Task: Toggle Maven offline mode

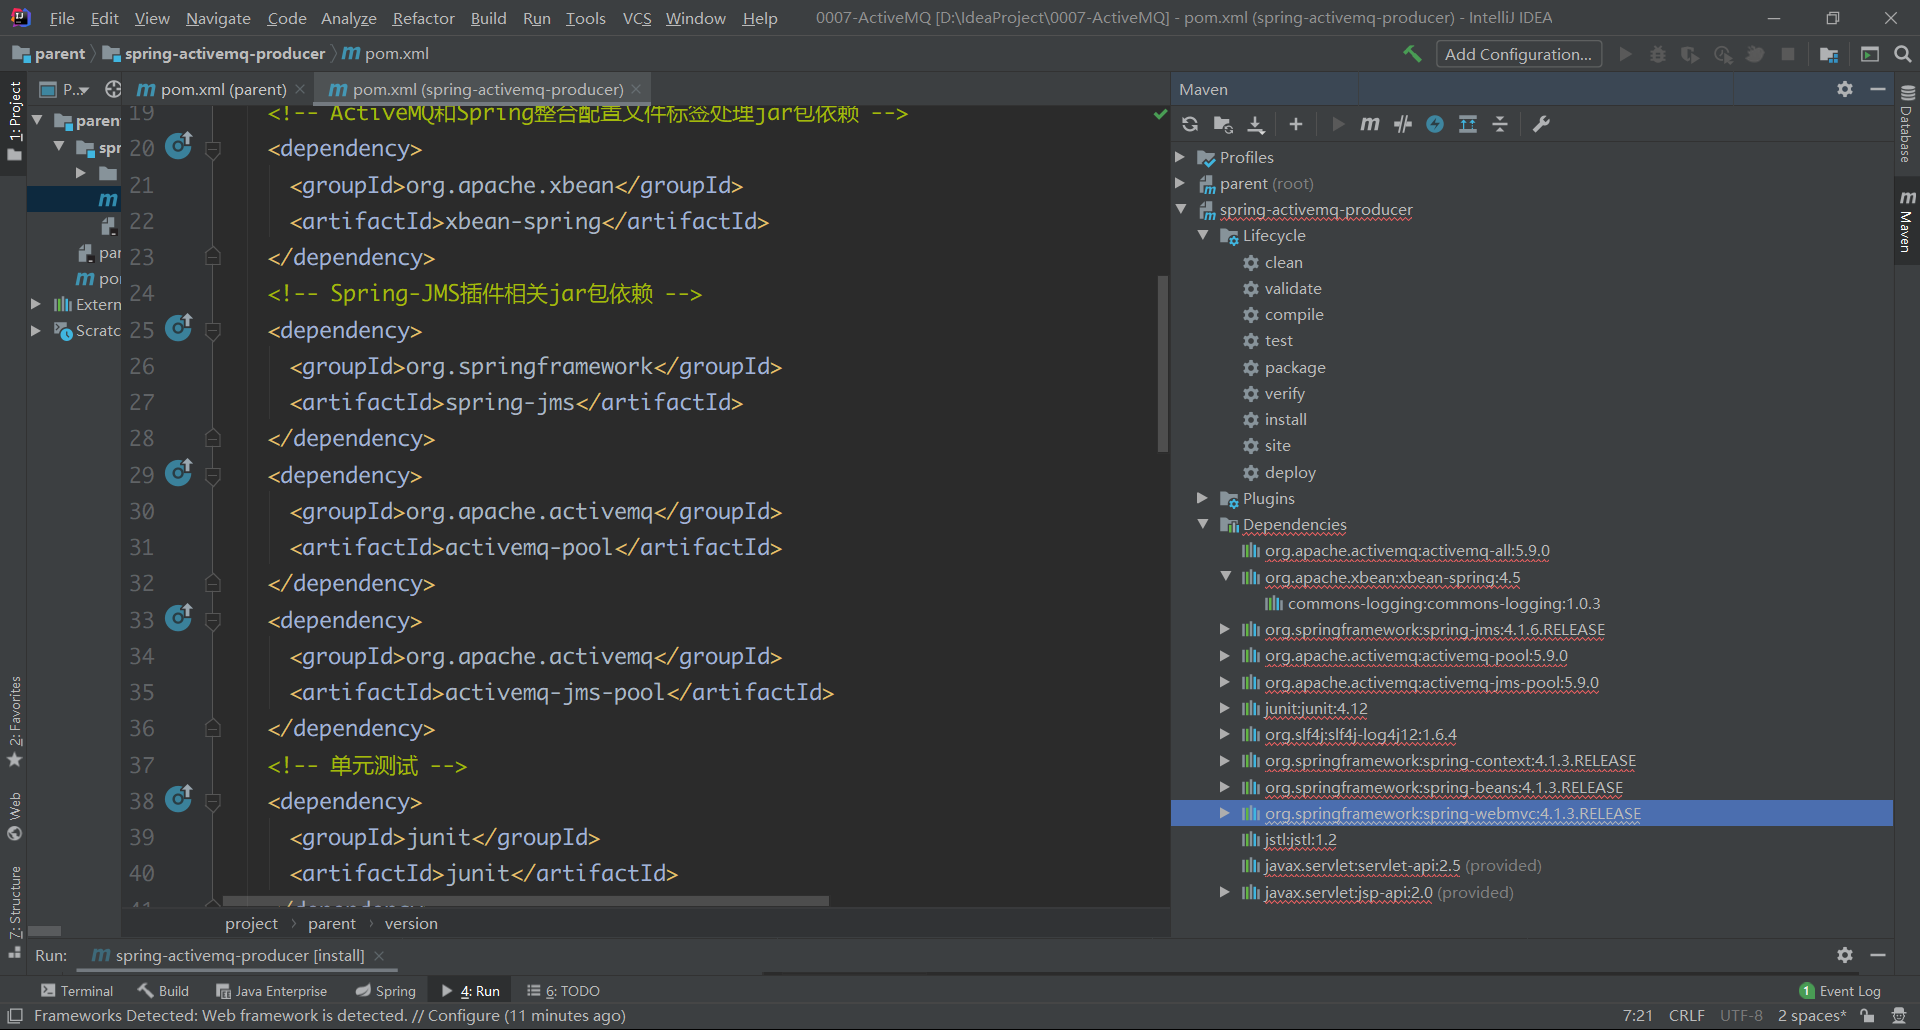Action: [1403, 124]
